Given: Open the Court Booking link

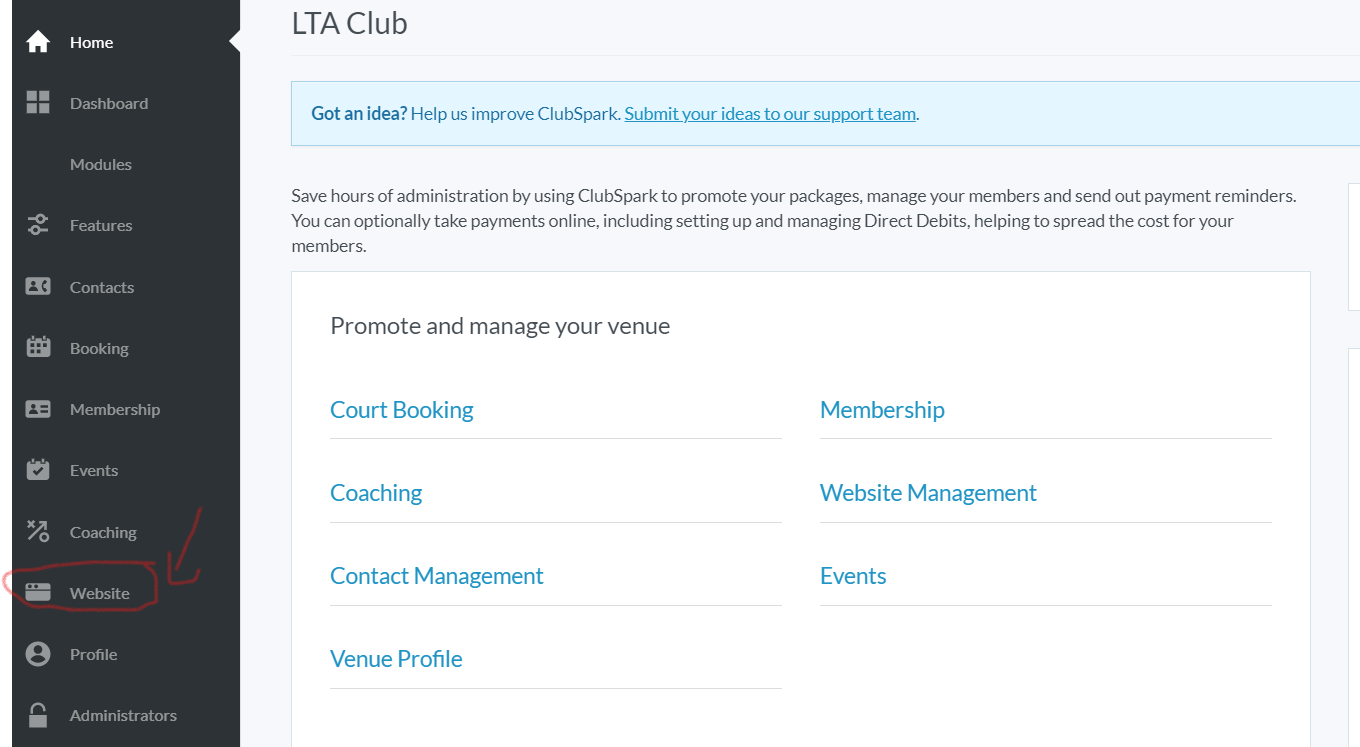Looking at the screenshot, I should tap(402, 410).
